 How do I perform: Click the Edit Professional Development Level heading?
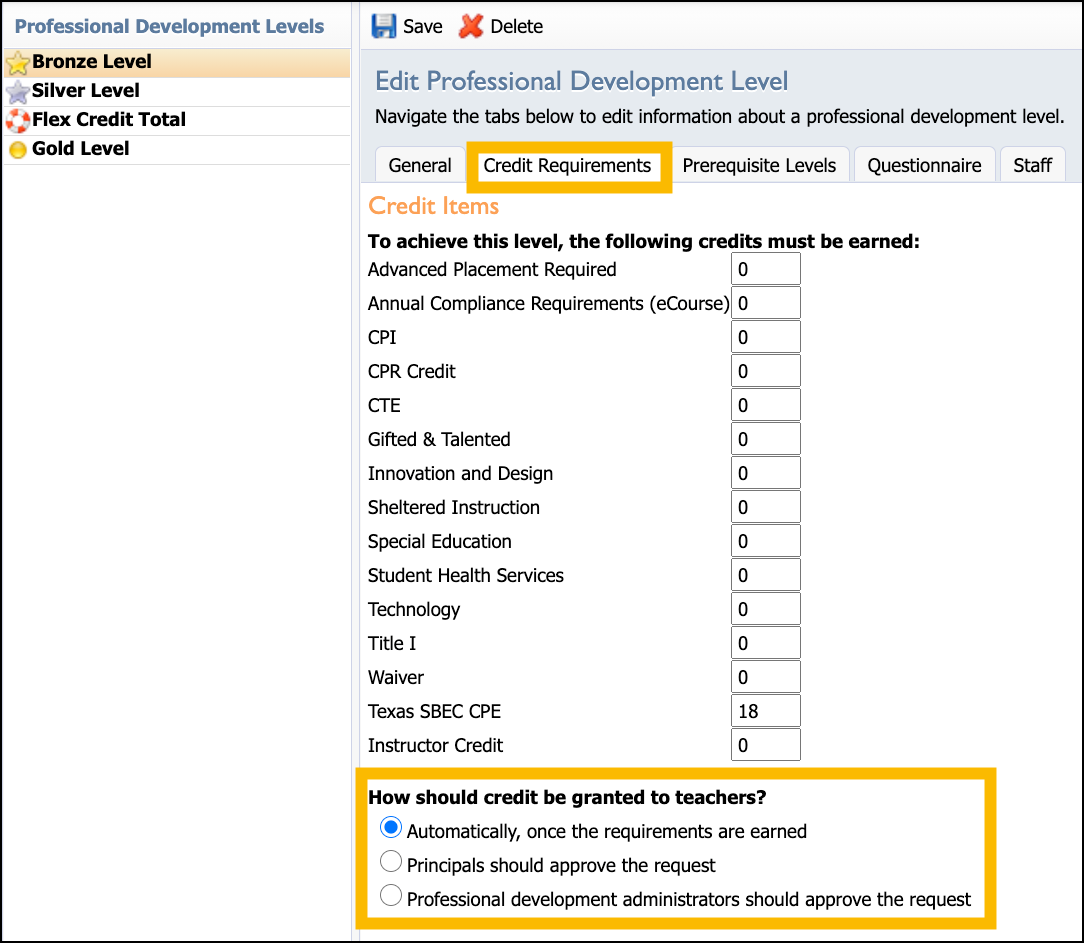click(581, 82)
